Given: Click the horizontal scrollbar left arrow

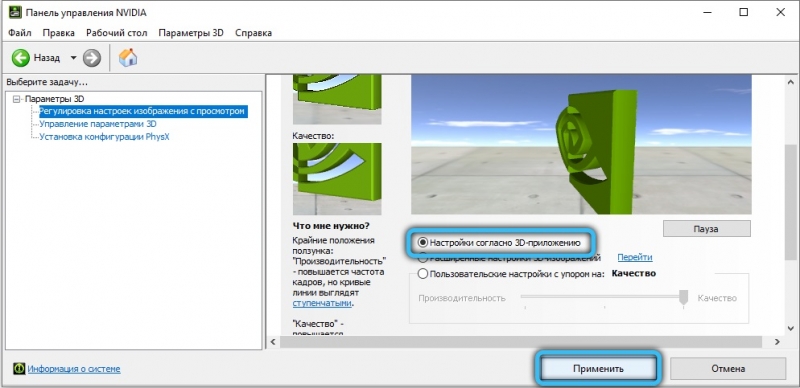Looking at the screenshot, I should click(273, 342).
